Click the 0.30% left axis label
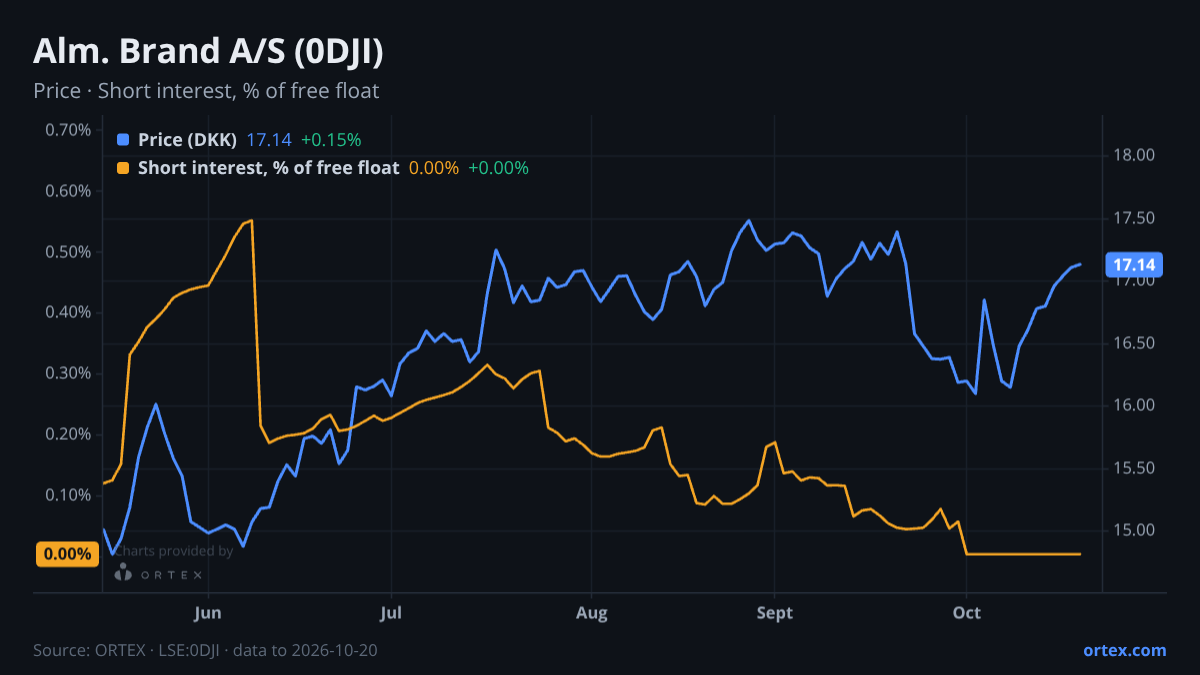 point(68,373)
